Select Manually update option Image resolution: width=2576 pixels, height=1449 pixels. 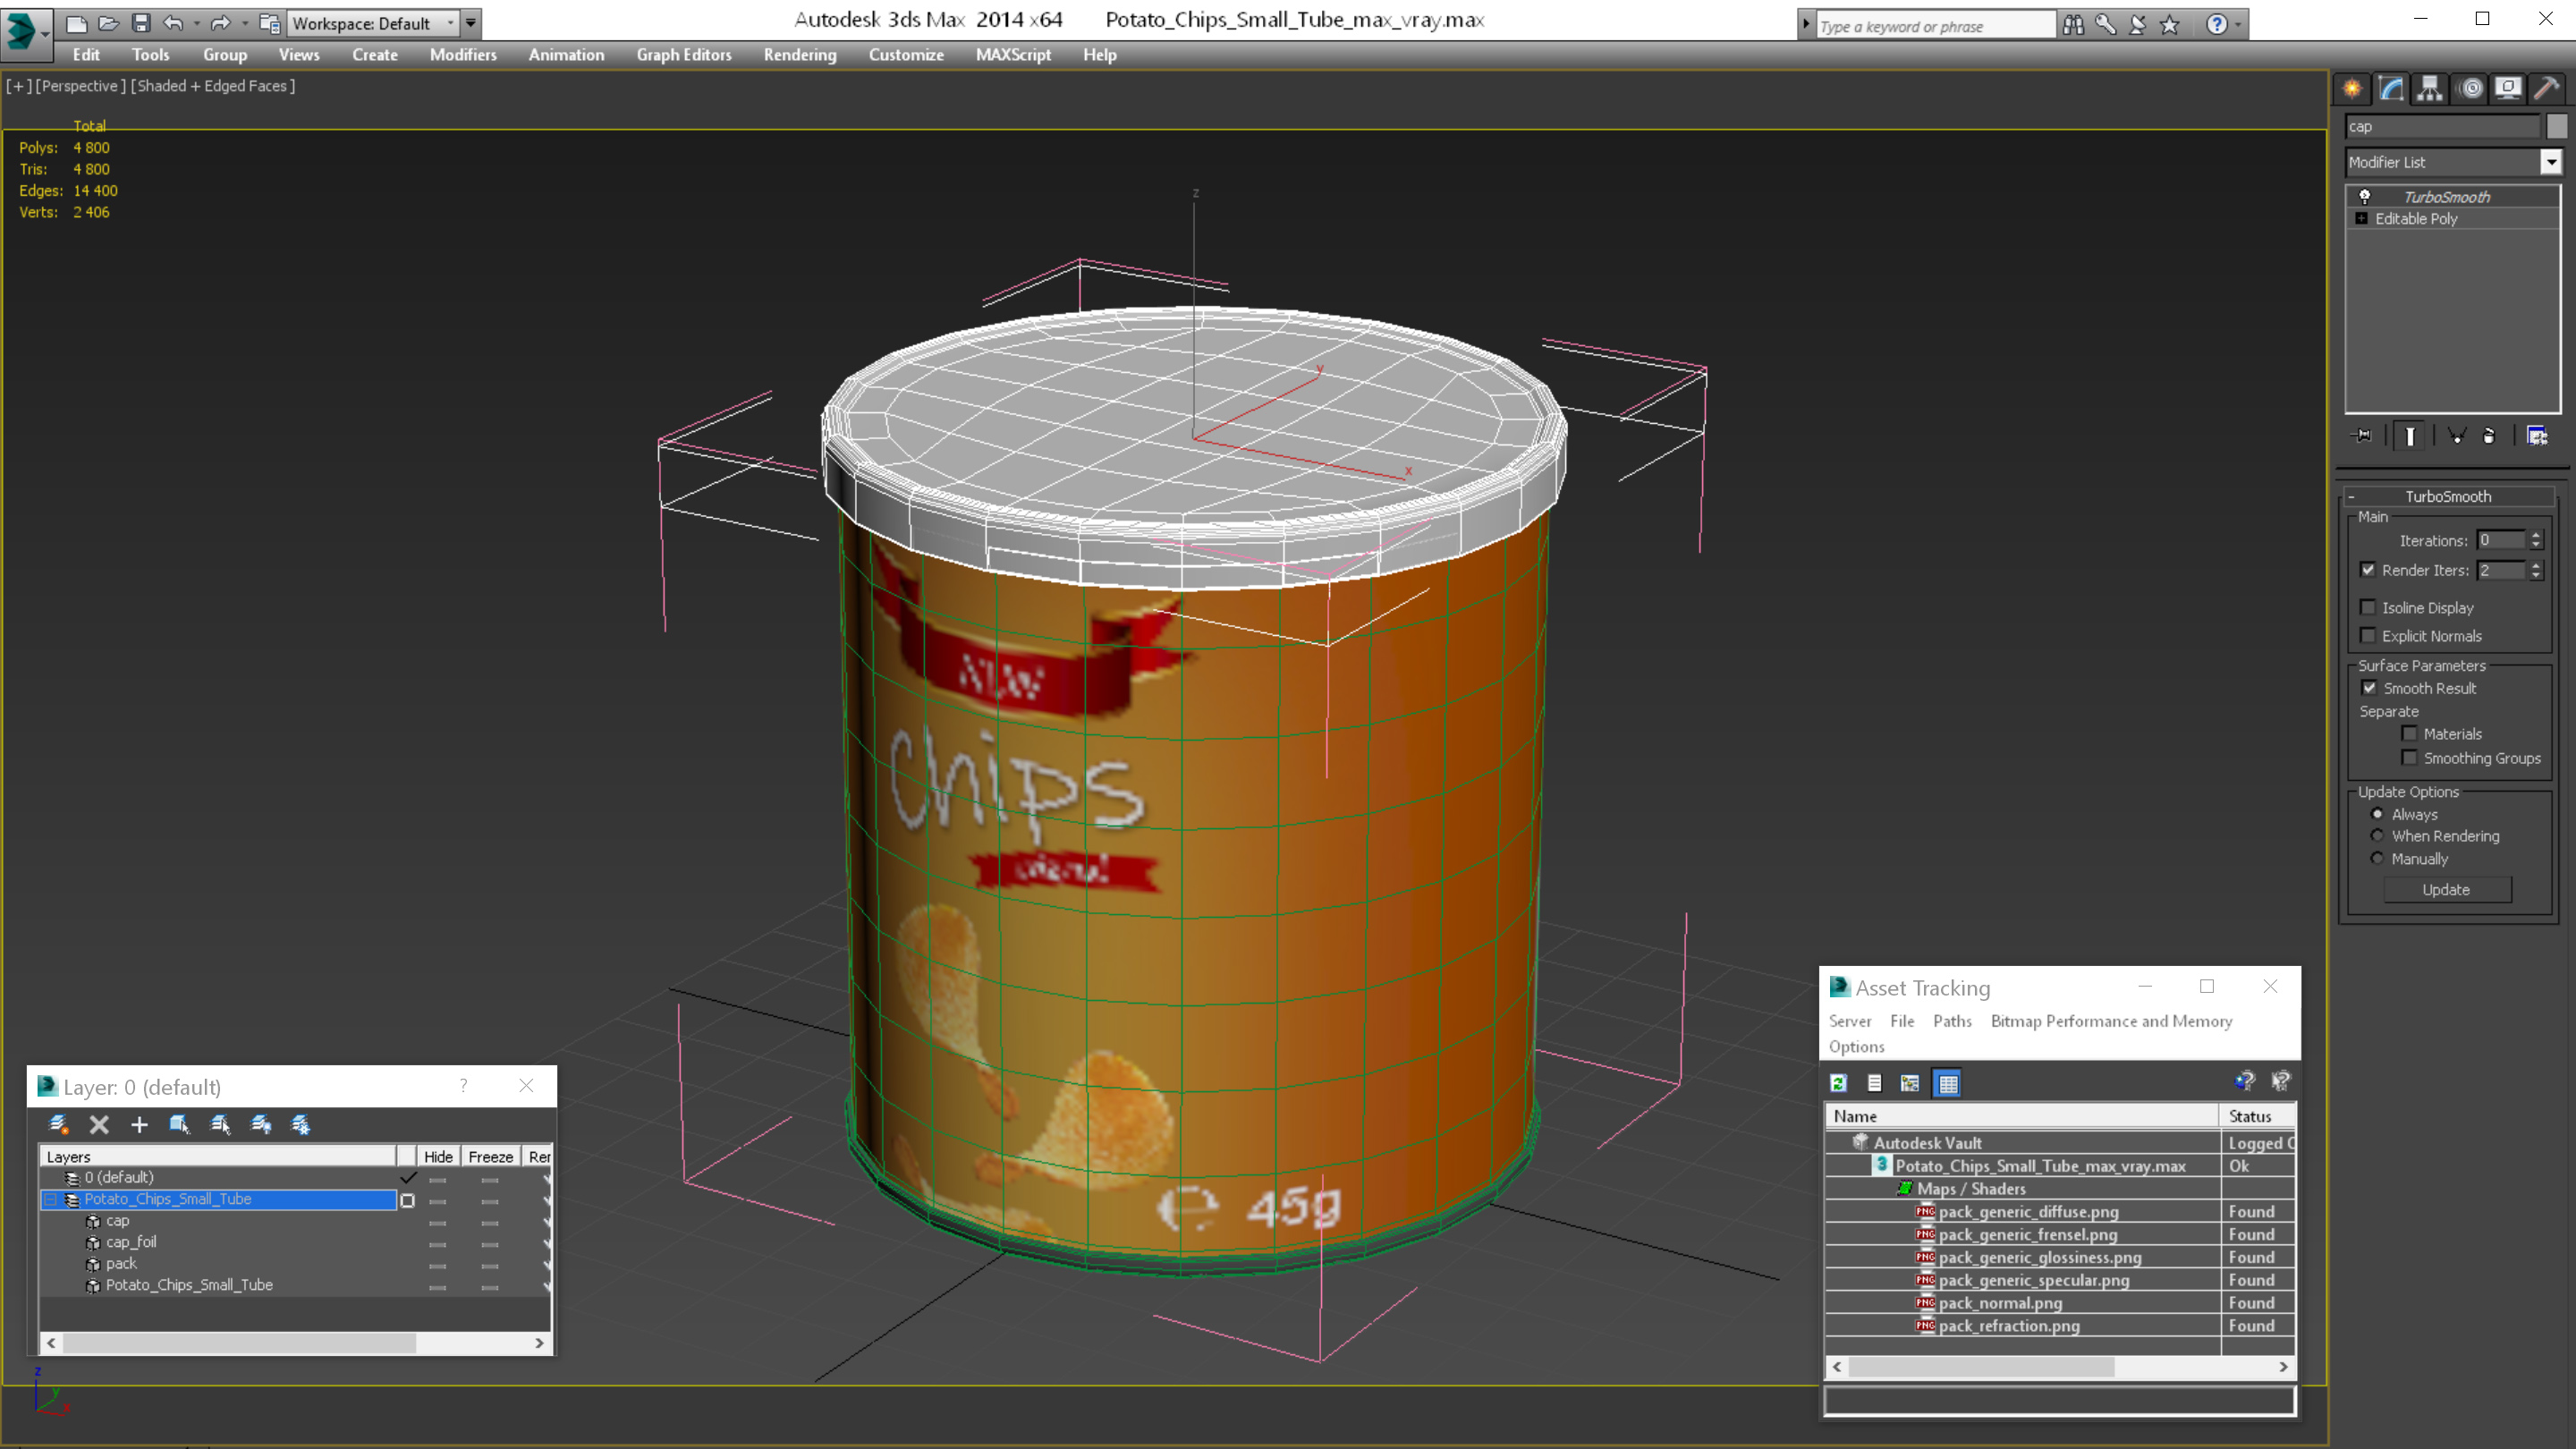[2377, 859]
